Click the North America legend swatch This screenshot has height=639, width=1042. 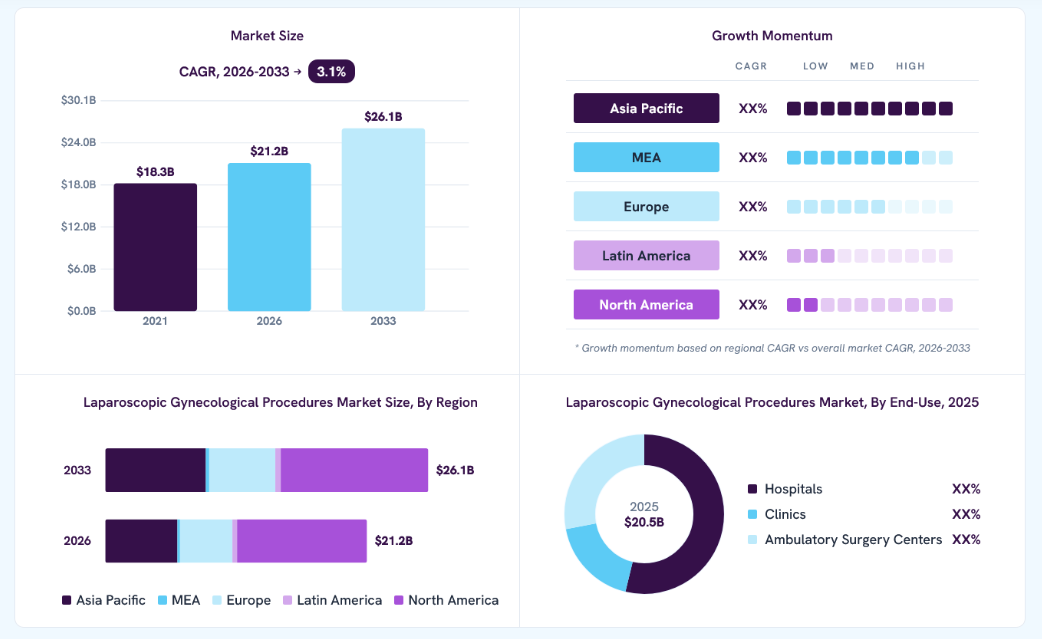click(x=399, y=600)
